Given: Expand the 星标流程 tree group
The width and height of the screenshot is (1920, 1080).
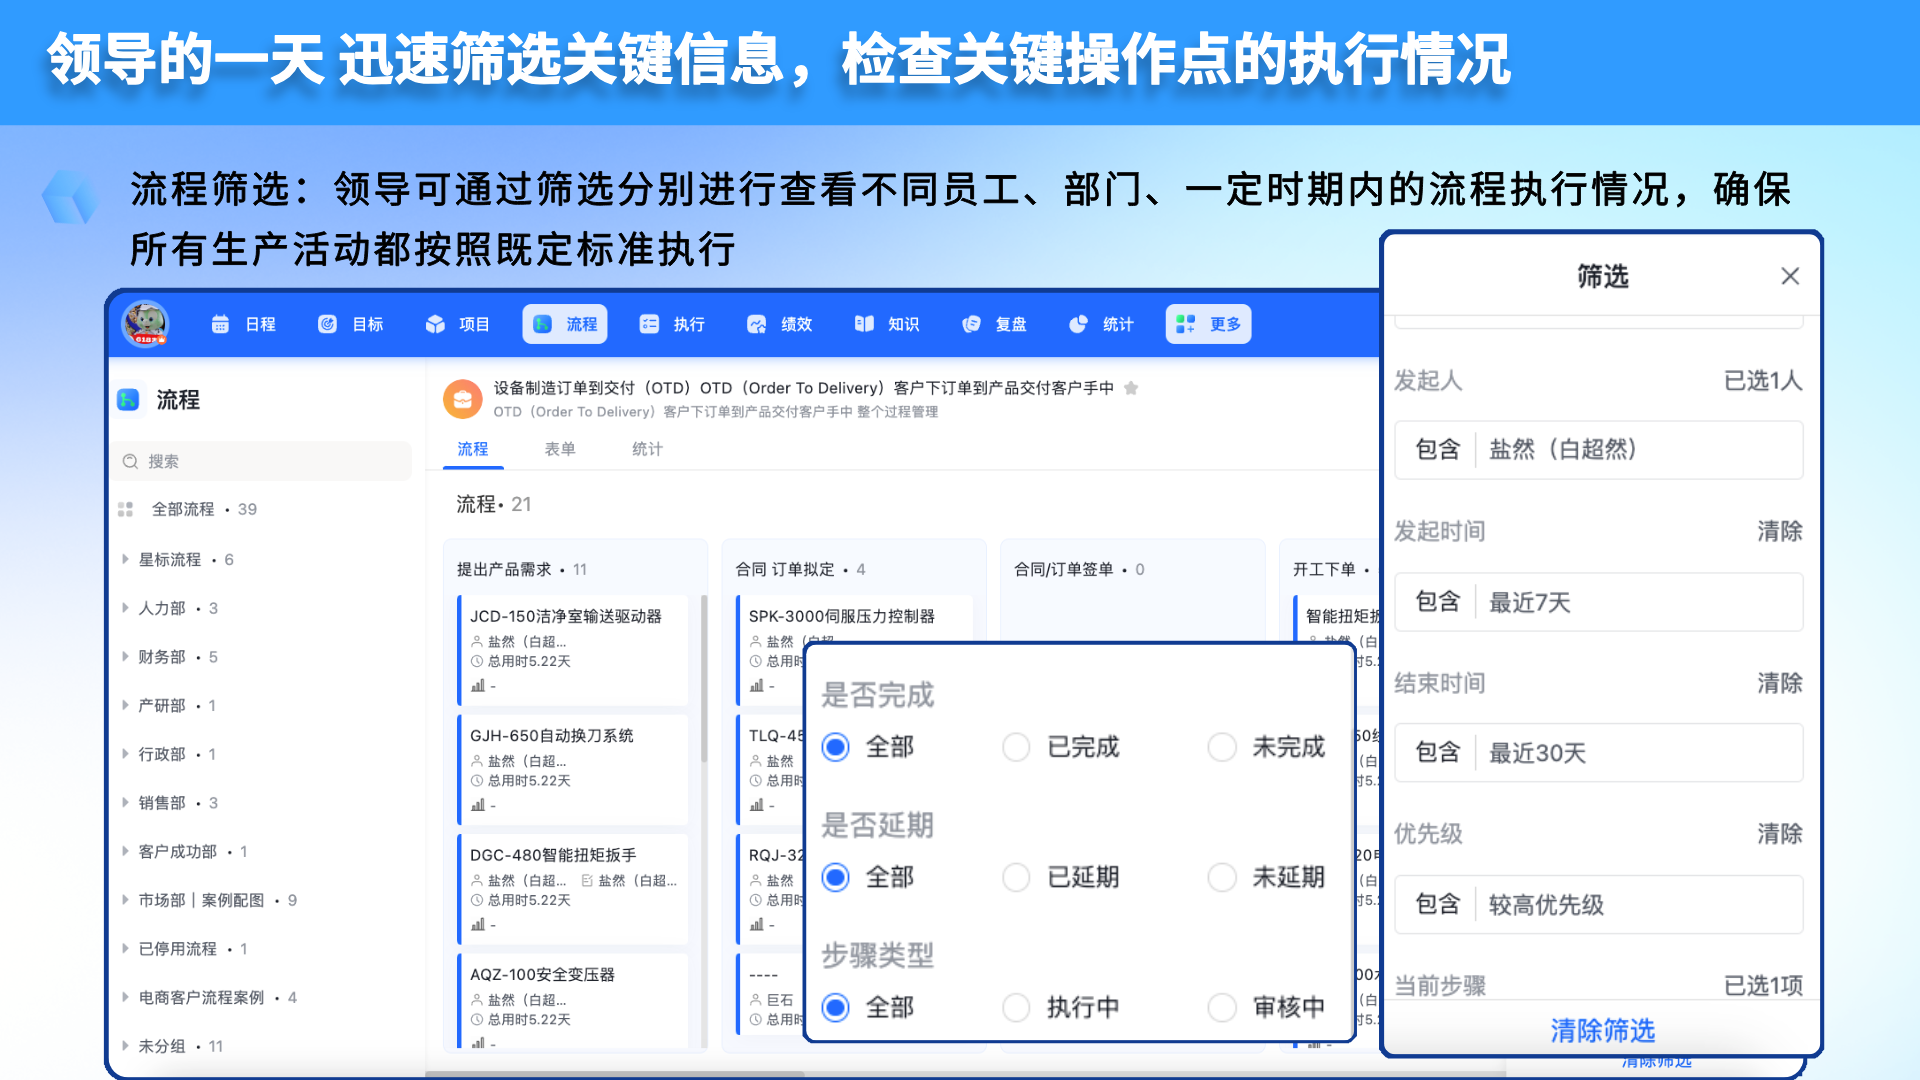Looking at the screenshot, I should point(125,559).
